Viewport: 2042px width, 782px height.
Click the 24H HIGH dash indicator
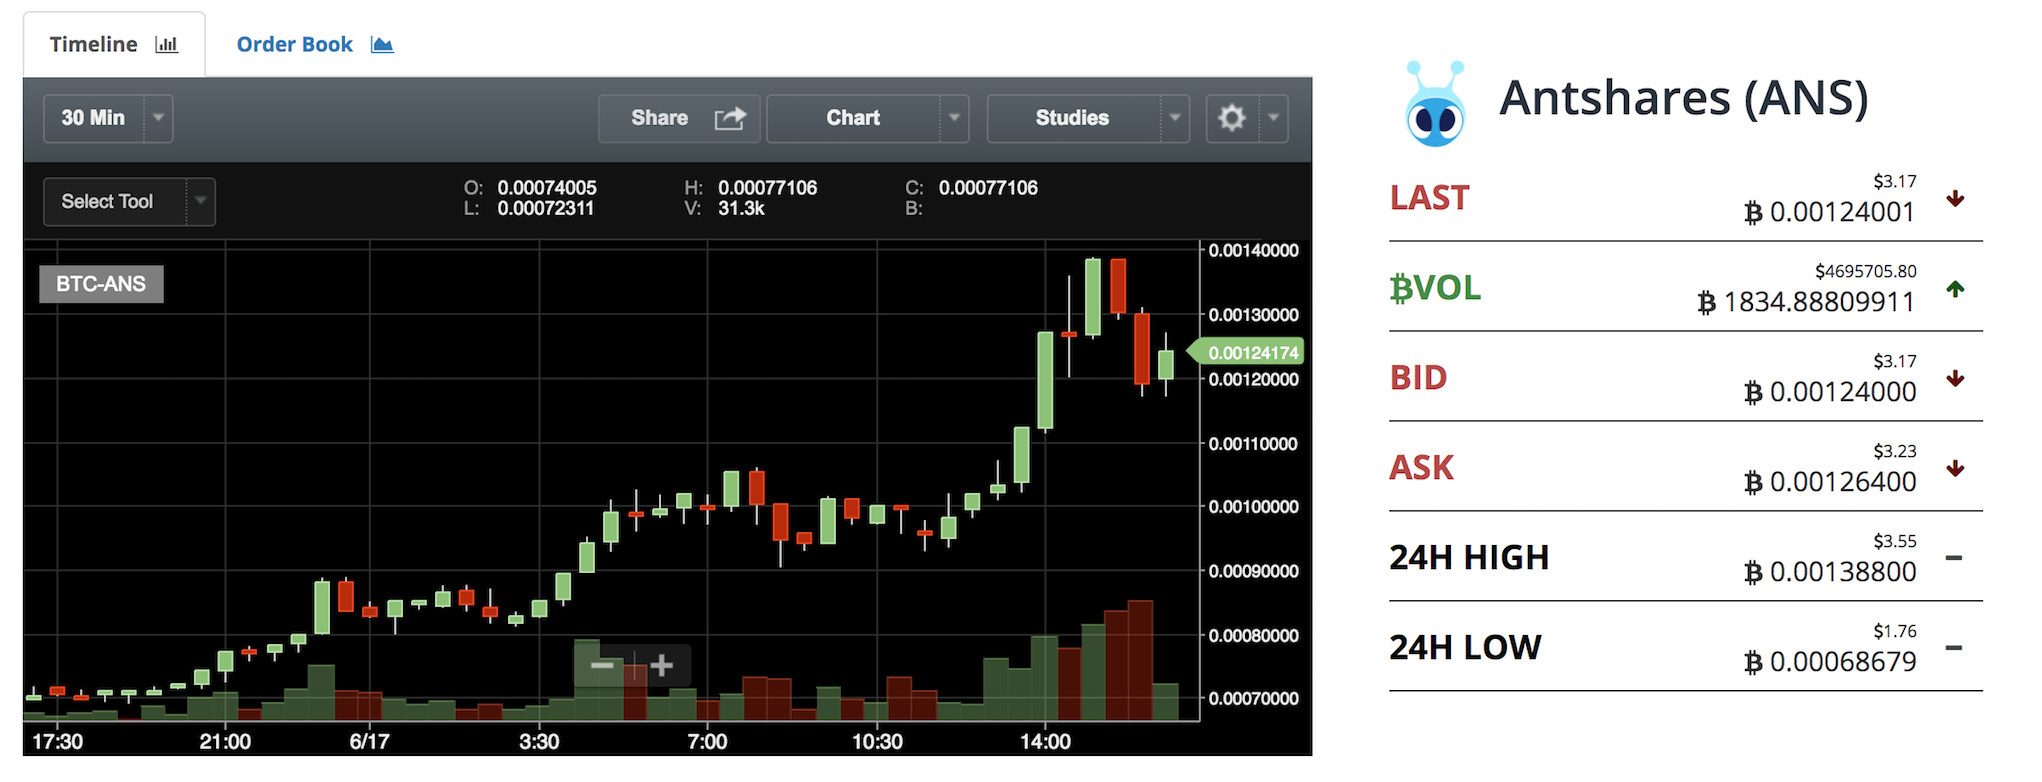pos(1954,558)
